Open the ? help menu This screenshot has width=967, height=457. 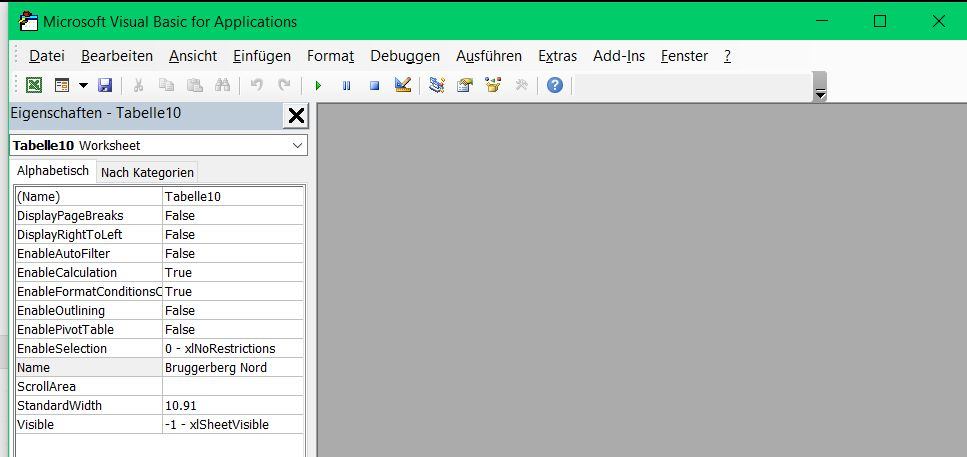[728, 56]
